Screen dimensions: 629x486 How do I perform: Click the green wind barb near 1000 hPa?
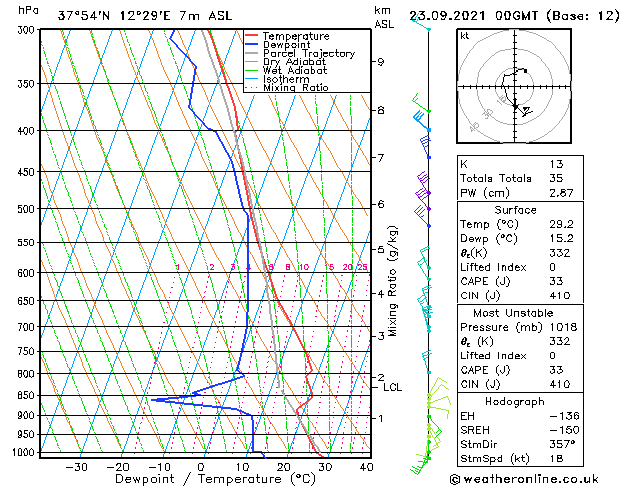pos(420,465)
